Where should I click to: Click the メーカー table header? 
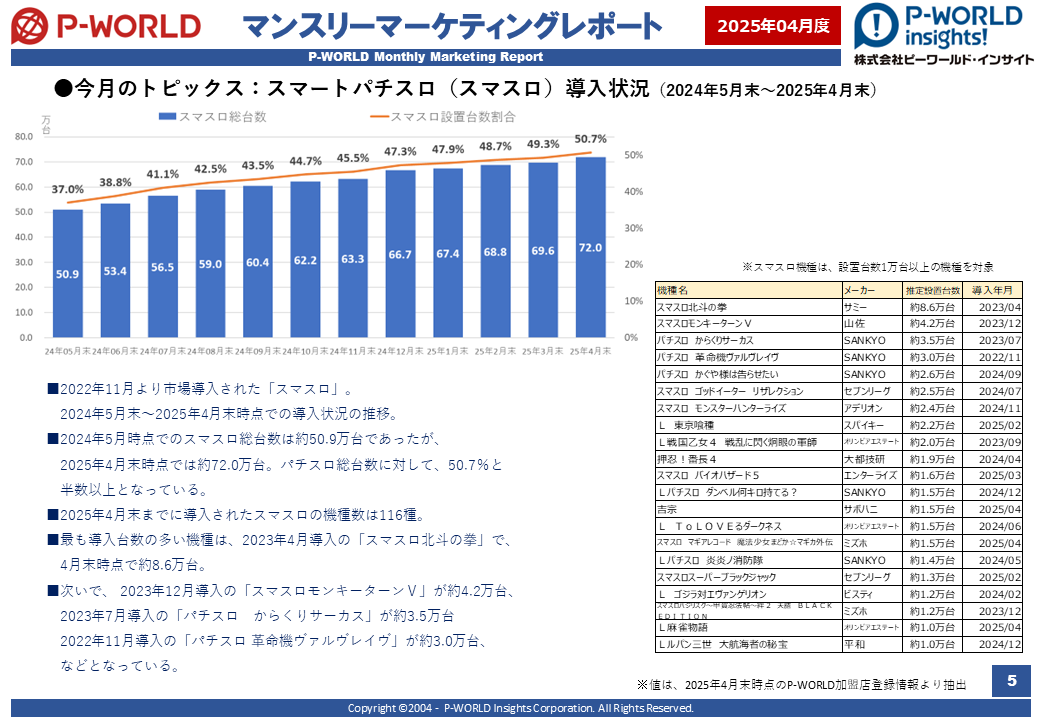point(872,290)
